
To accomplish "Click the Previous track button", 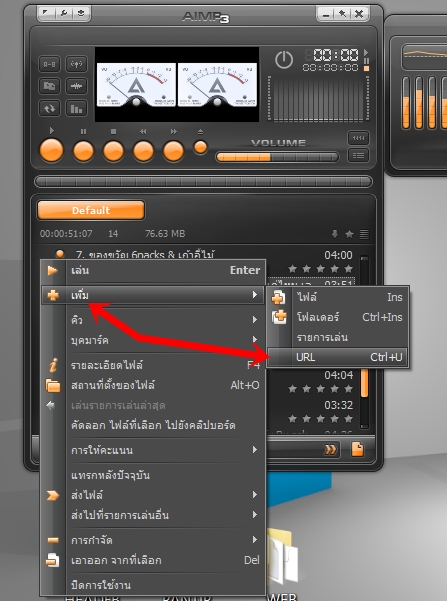I will (143, 151).
